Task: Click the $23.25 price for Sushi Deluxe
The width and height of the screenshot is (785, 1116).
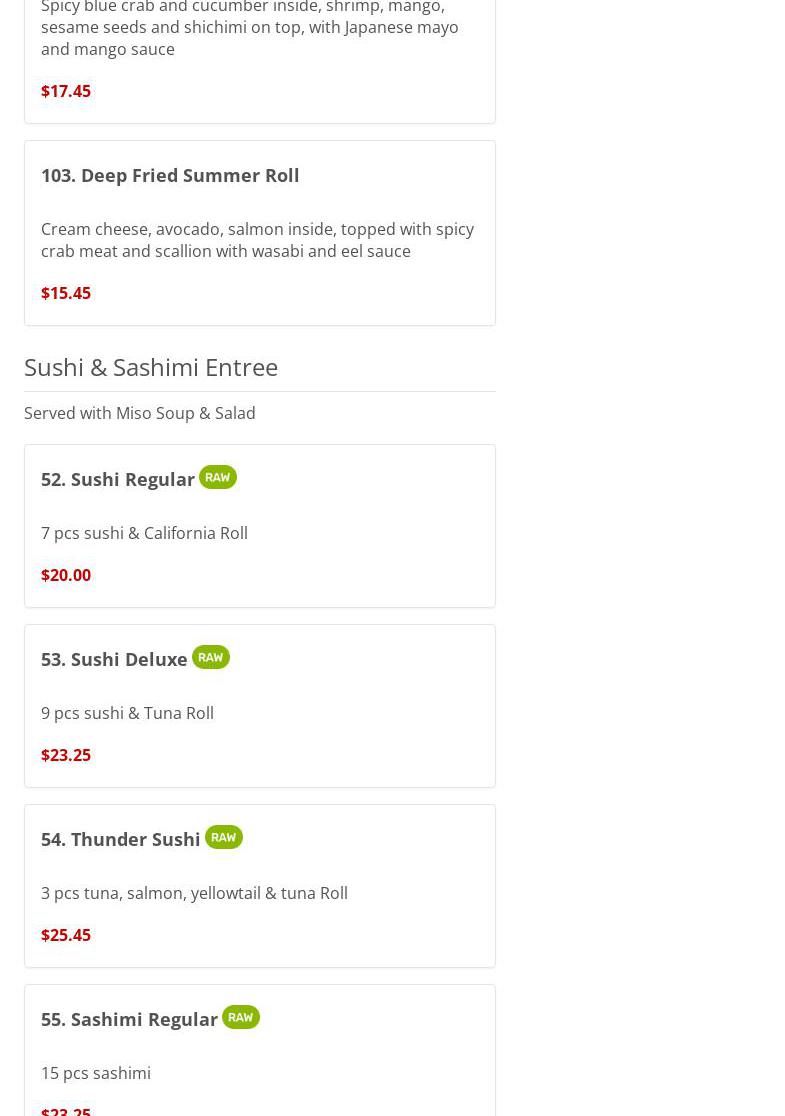Action: pos(66,755)
